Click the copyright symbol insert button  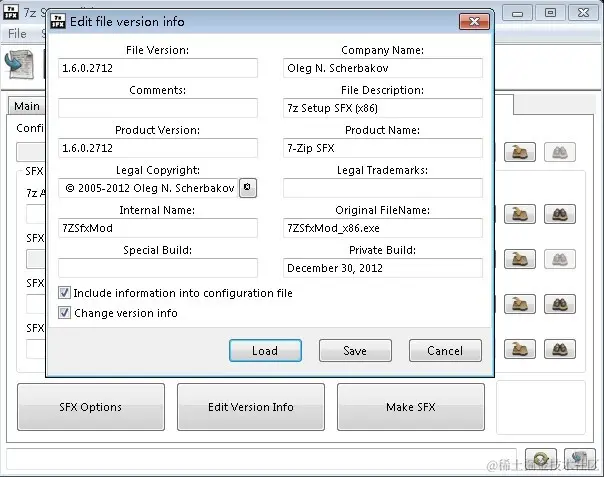tap(248, 188)
